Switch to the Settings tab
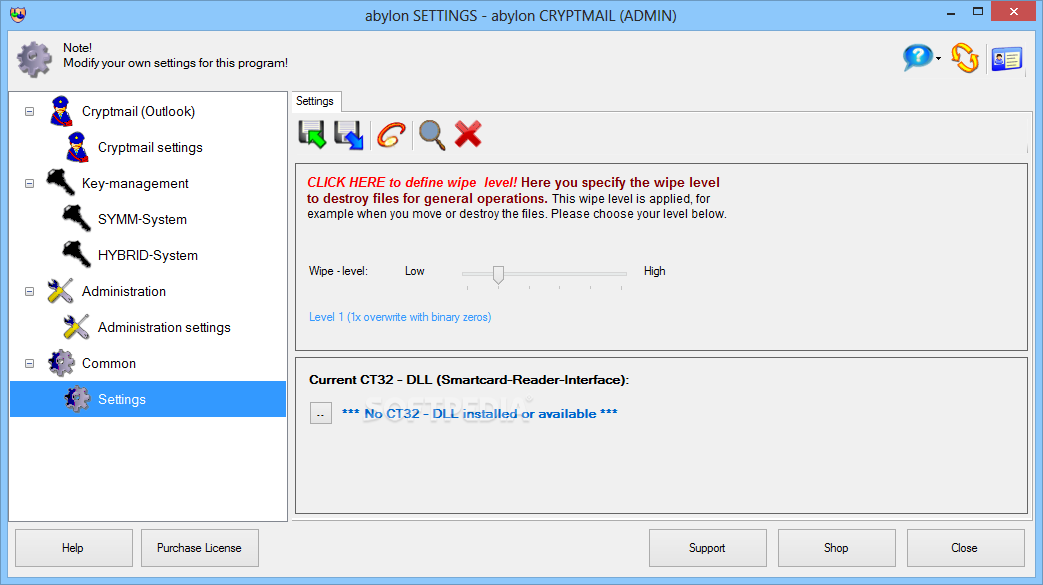The image size is (1043, 585). click(315, 101)
